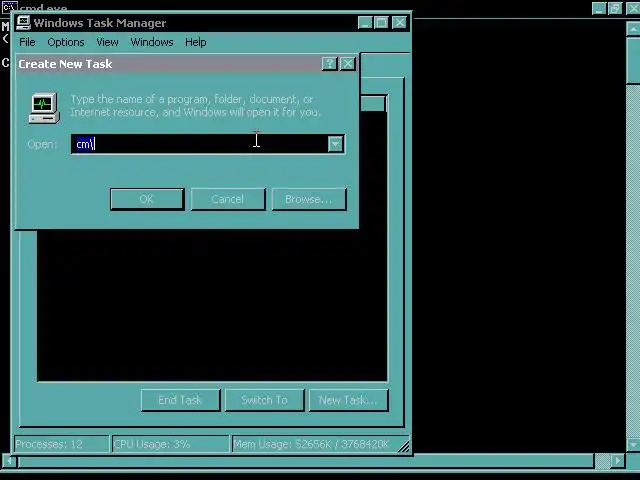Open the Help menu in Task Manager
This screenshot has height=480, width=640.
click(x=196, y=42)
